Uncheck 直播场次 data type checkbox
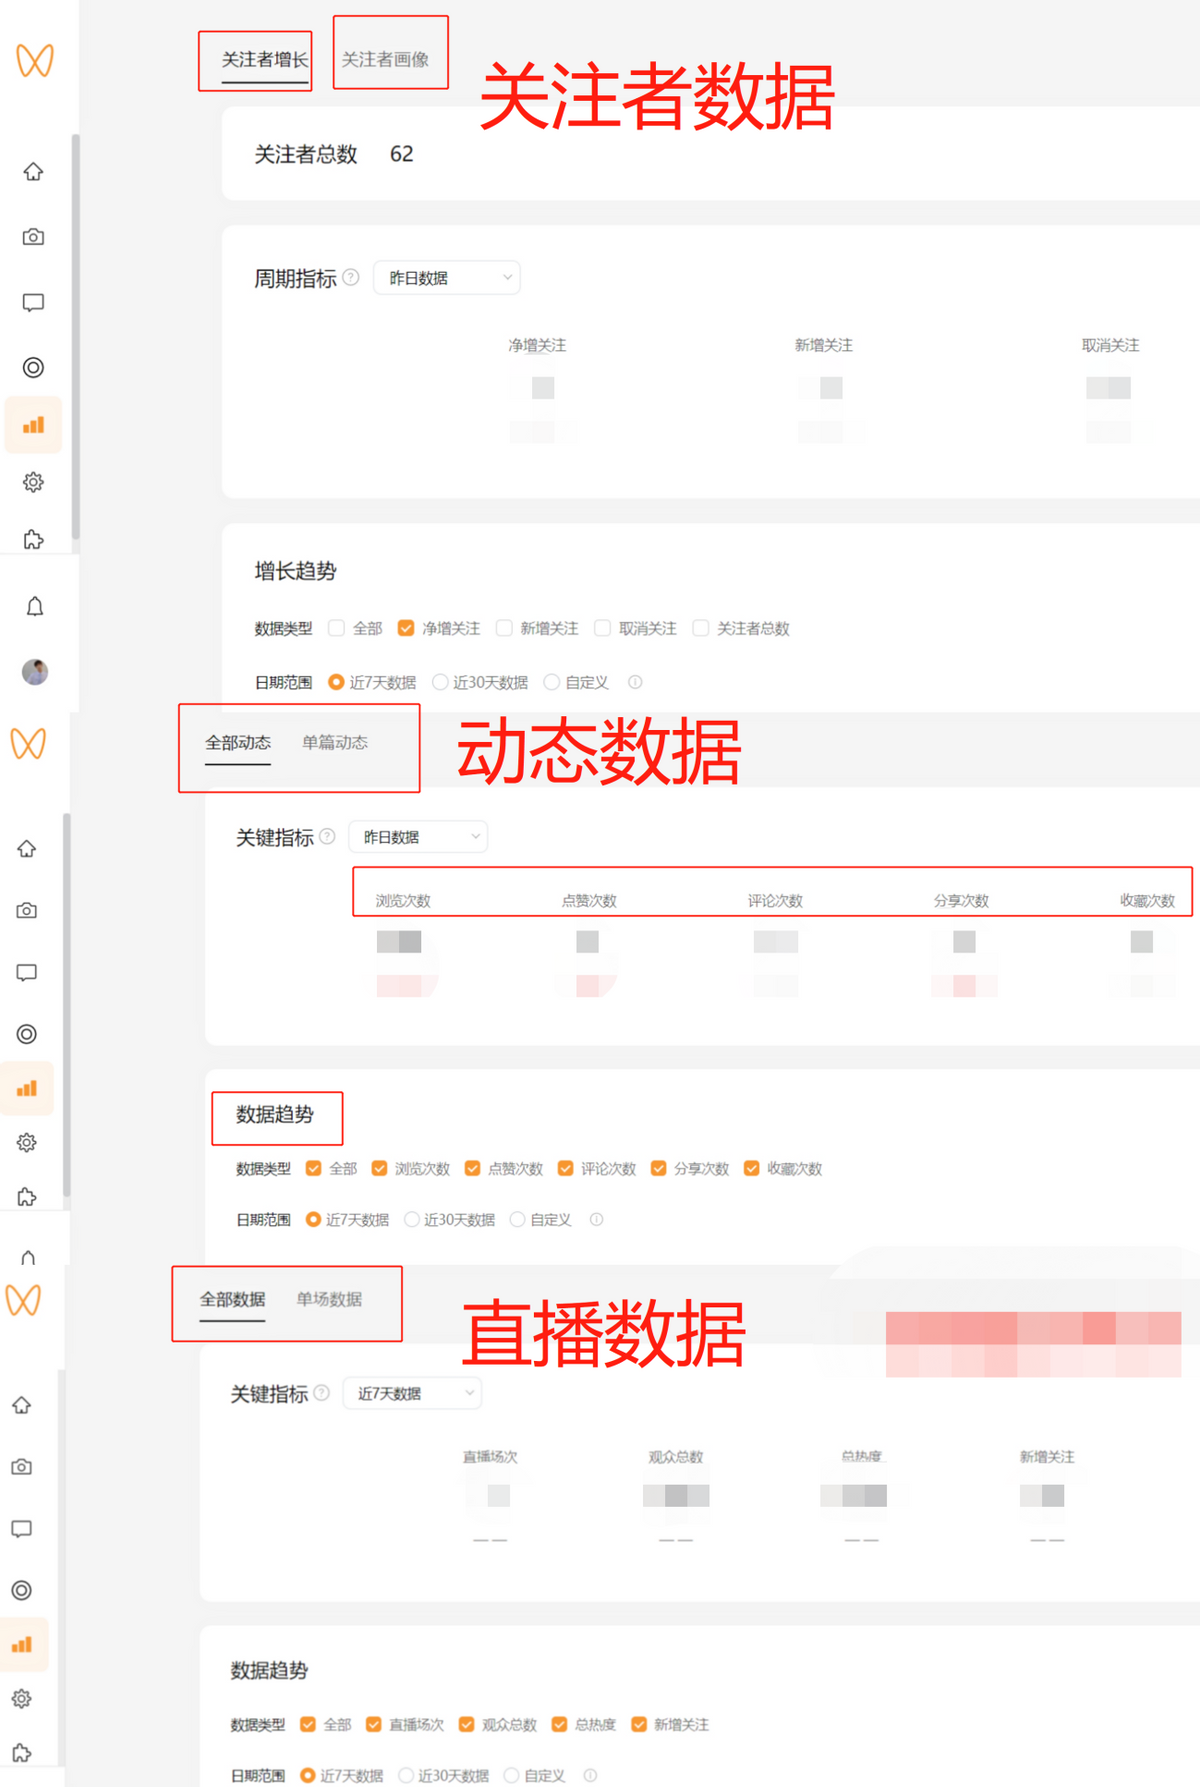Screen dimensions: 1200x1787 (373, 1724)
